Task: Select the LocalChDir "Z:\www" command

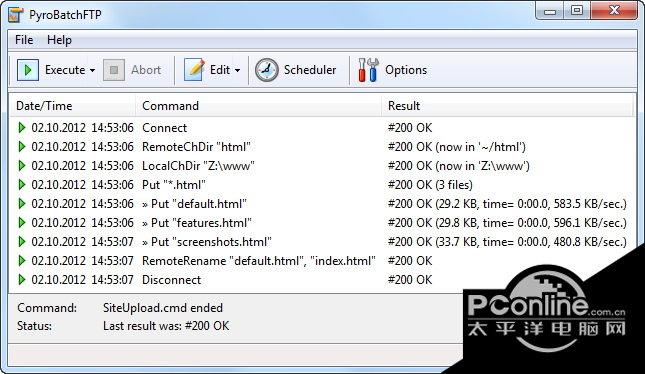Action: pyautogui.click(x=198, y=165)
